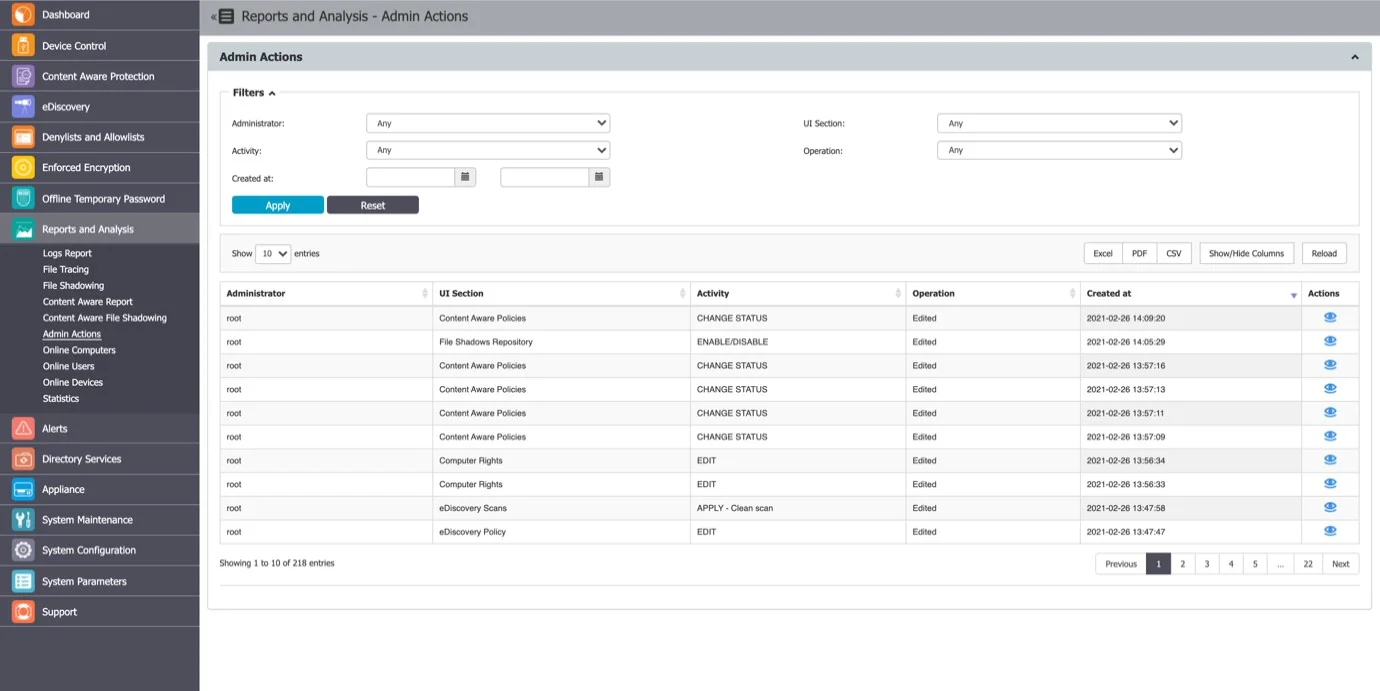Export table to Excel
The width and height of the screenshot is (1380, 691).
pyautogui.click(x=1103, y=253)
